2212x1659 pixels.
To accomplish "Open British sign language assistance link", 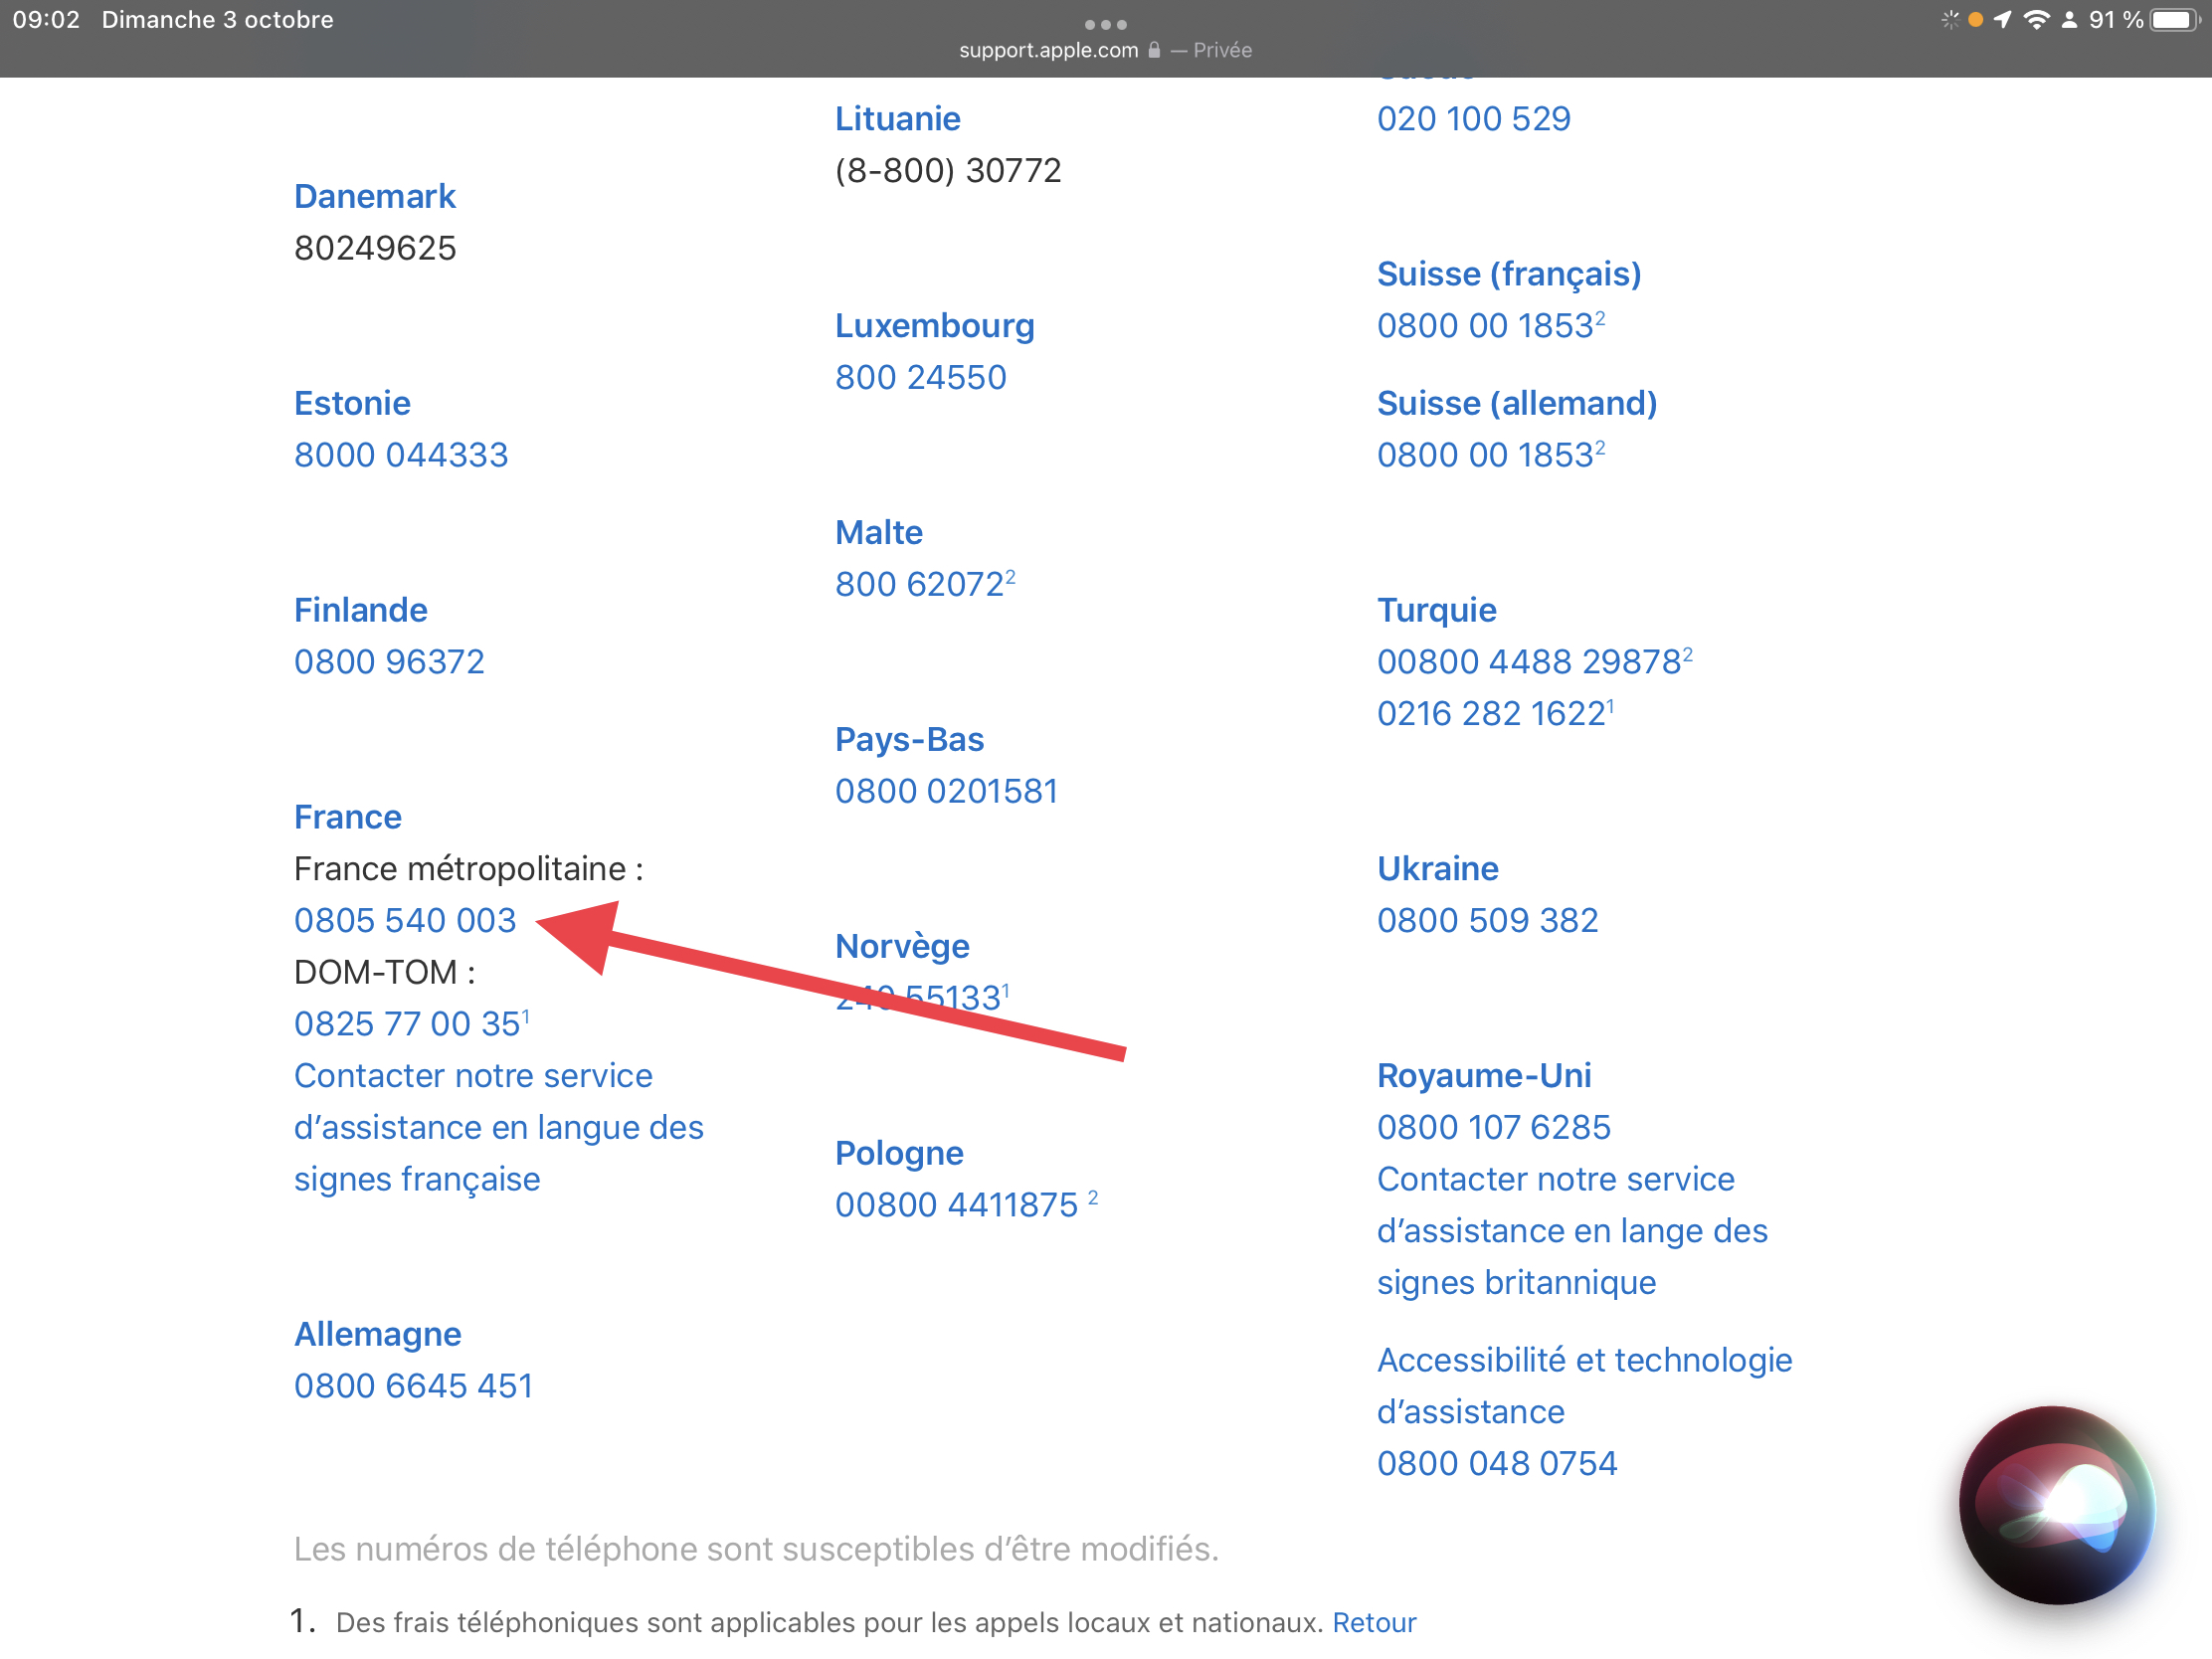I will click(1571, 1231).
